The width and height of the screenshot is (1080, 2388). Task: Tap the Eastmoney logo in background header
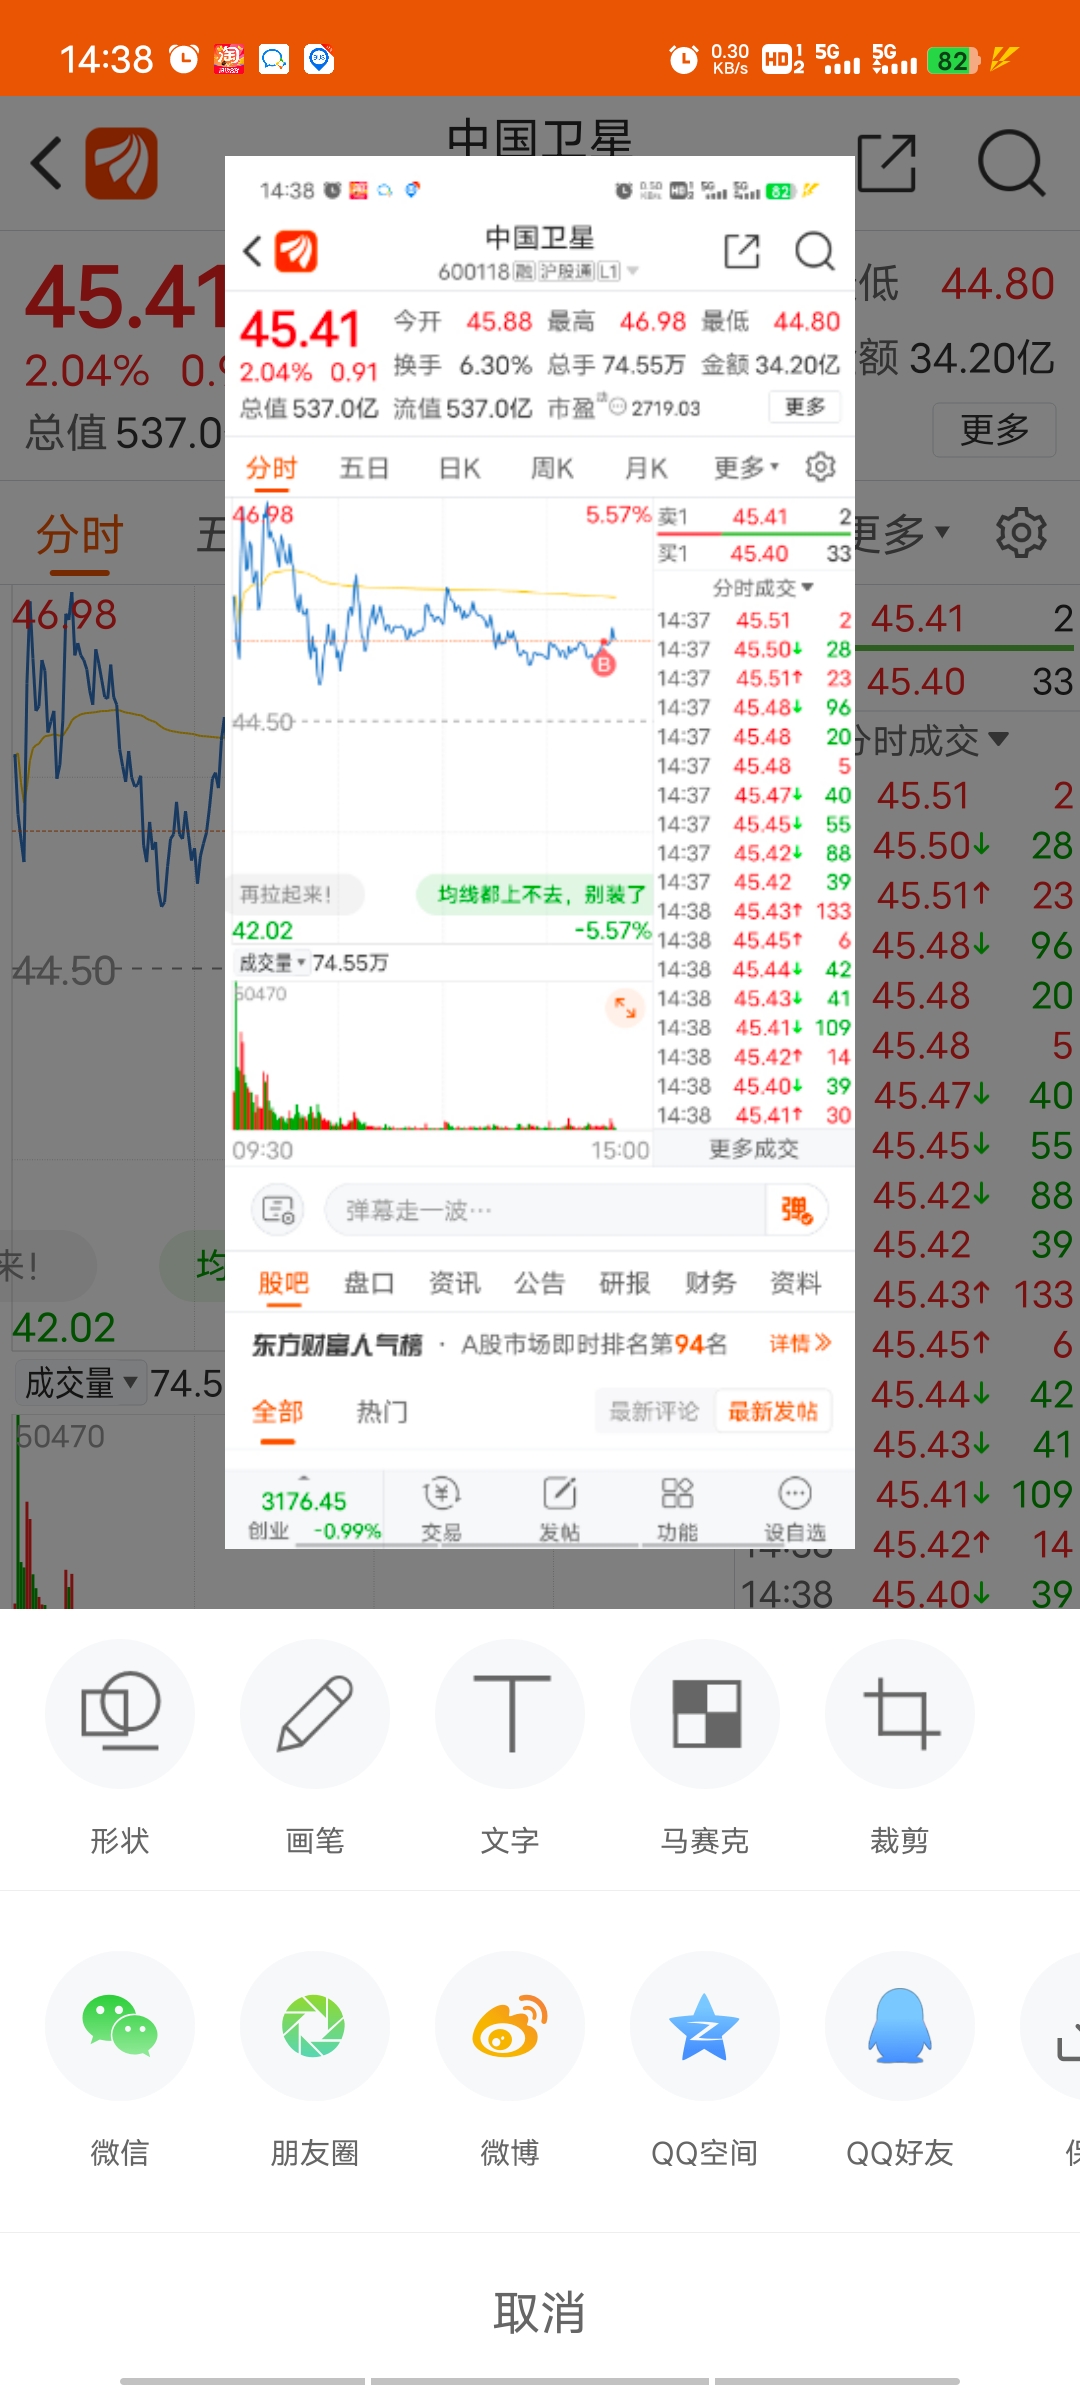[x=121, y=163]
